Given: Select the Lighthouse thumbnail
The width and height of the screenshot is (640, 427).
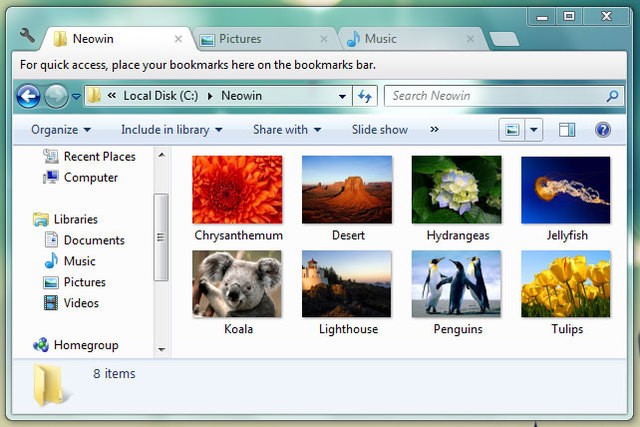Looking at the screenshot, I should (347, 284).
